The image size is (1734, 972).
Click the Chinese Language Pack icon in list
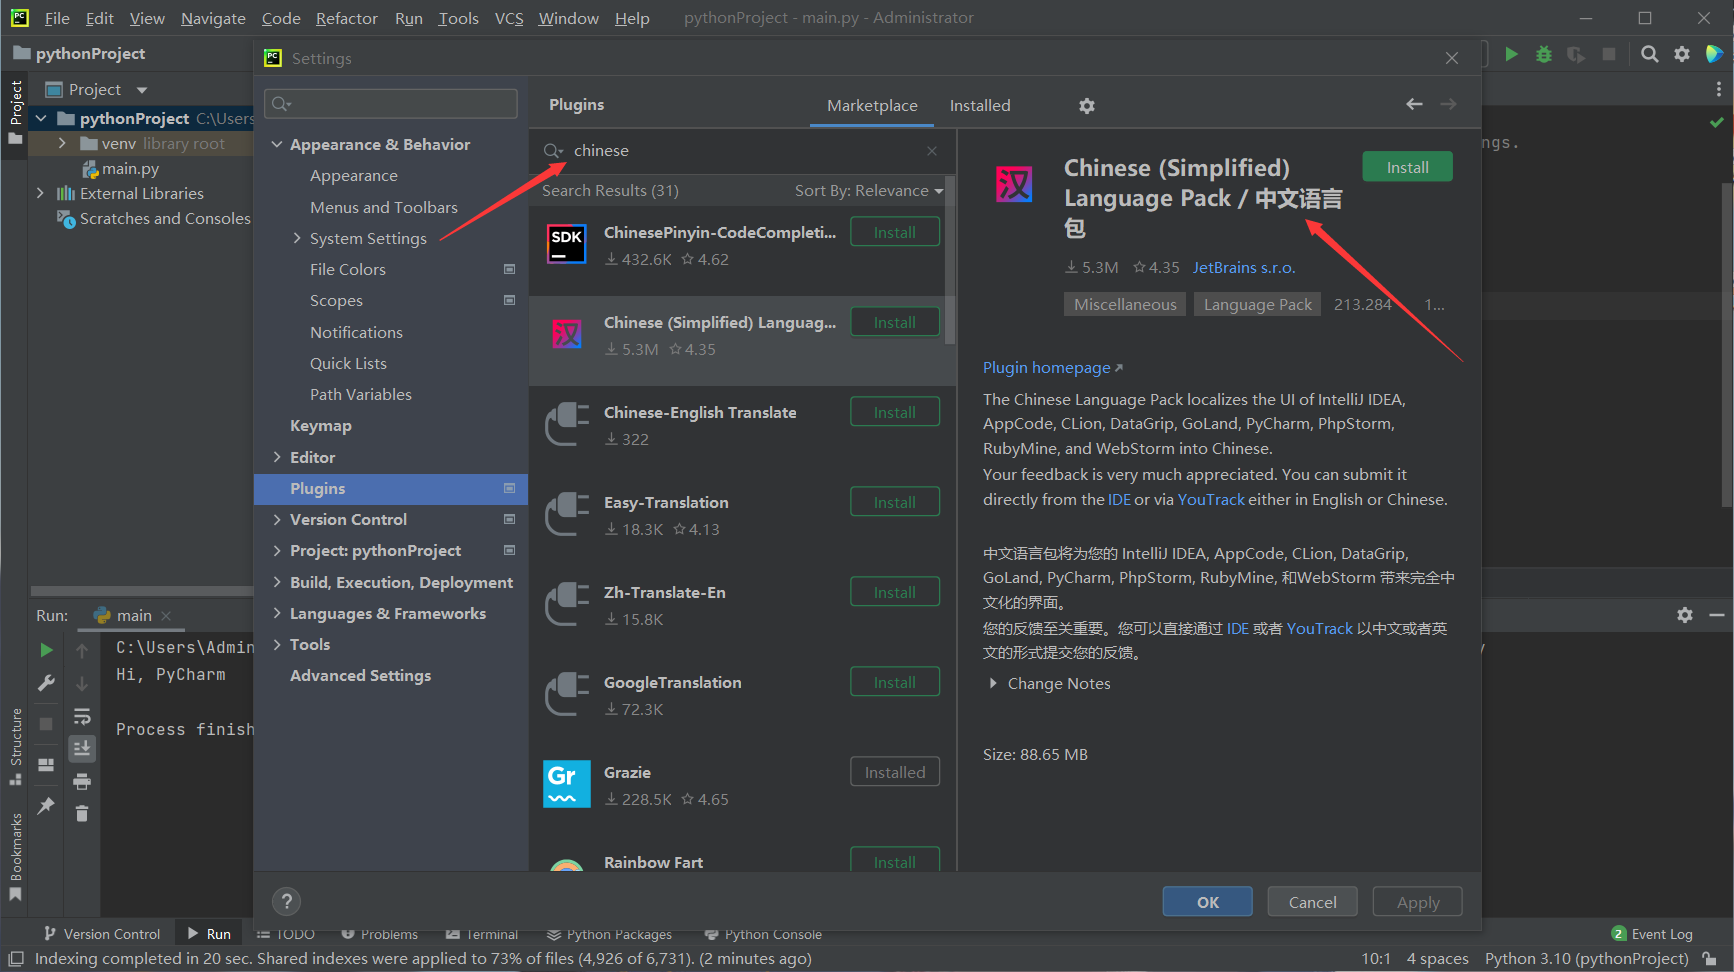[x=567, y=334]
